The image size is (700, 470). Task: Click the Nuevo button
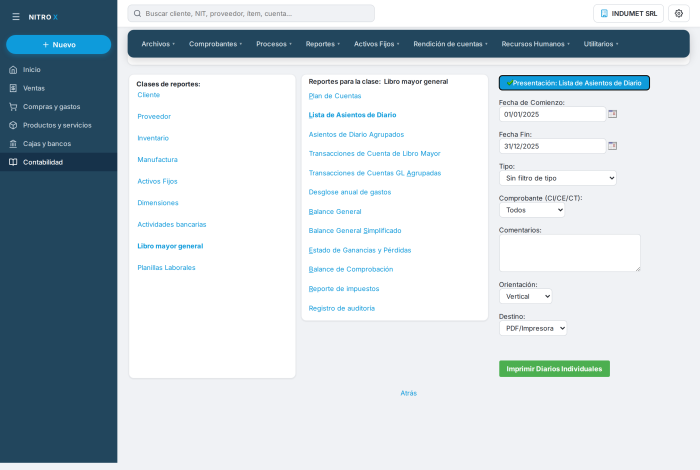[x=58, y=45]
